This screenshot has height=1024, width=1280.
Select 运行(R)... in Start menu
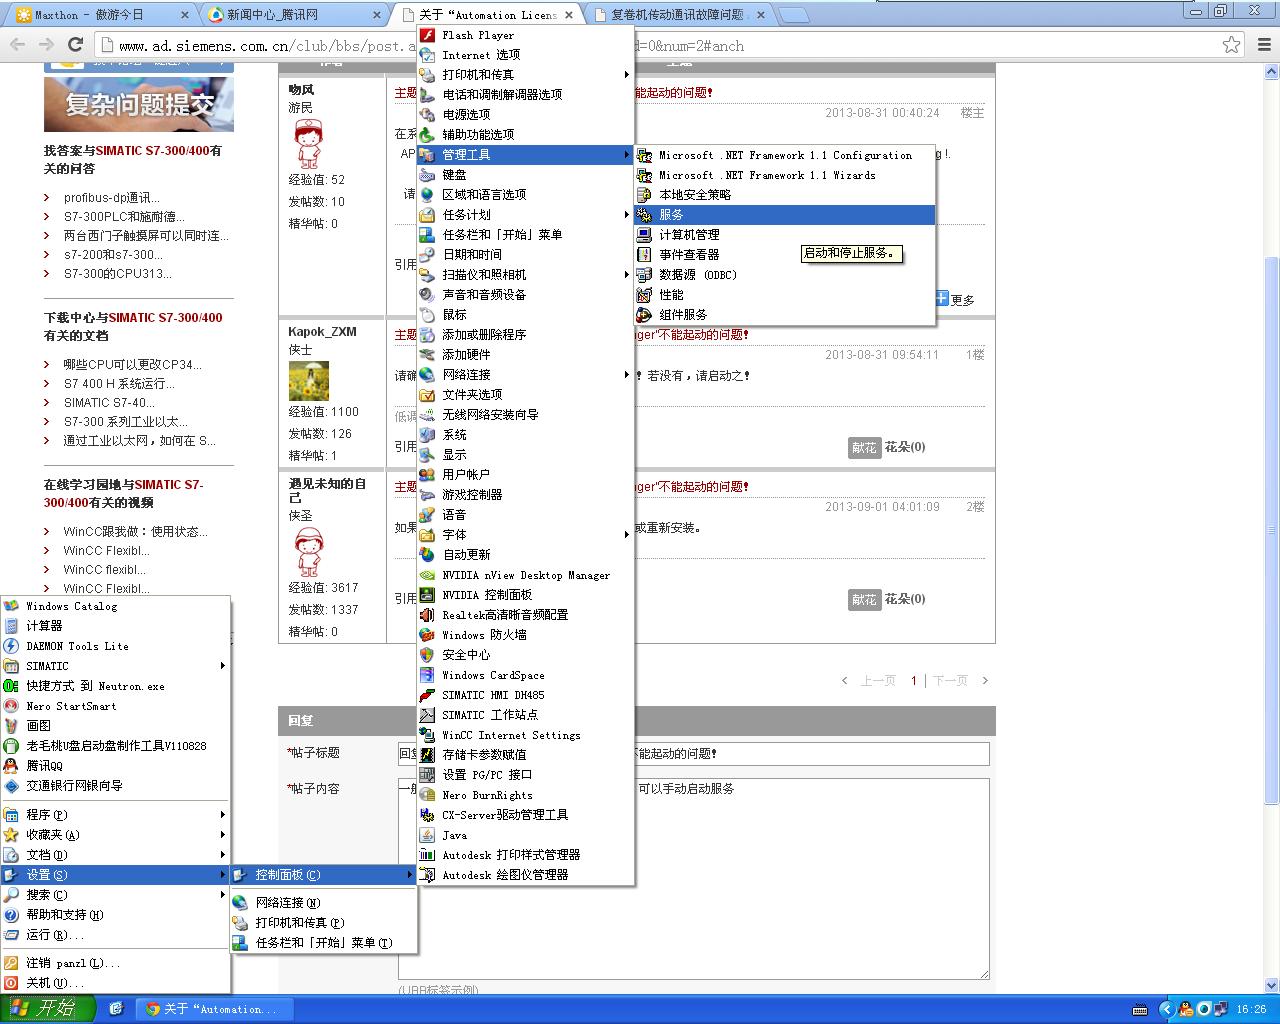click(x=115, y=935)
